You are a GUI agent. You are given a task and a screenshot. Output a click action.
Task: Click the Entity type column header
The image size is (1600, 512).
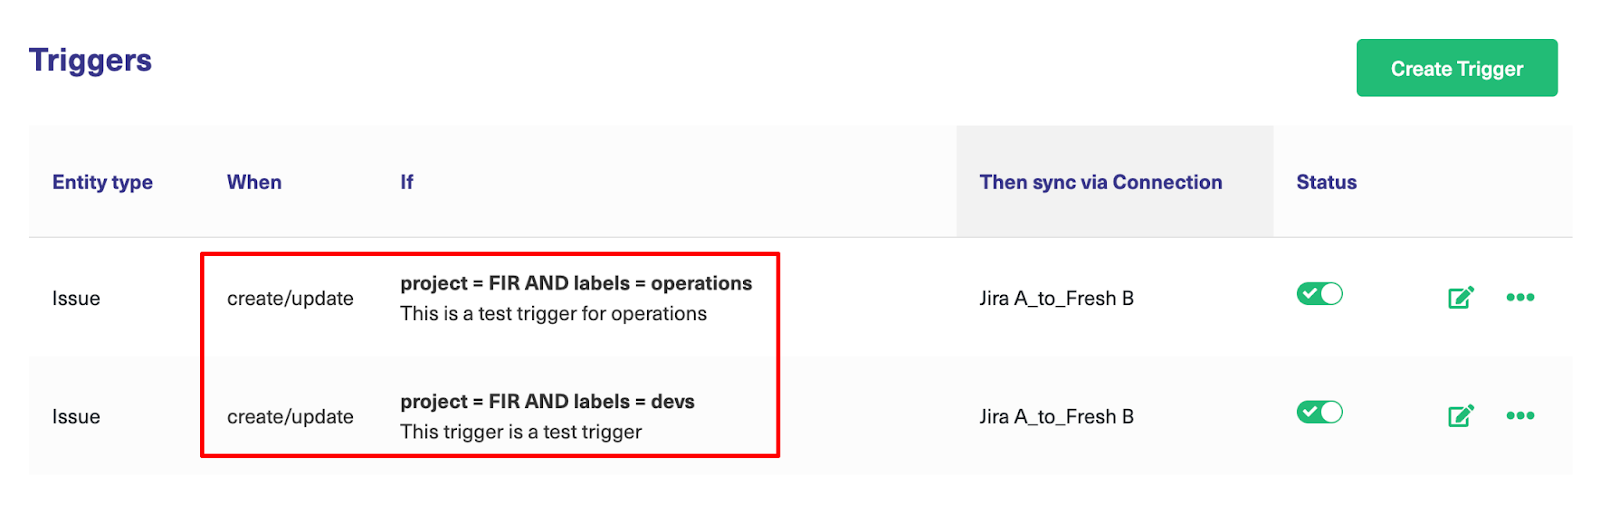point(102,182)
